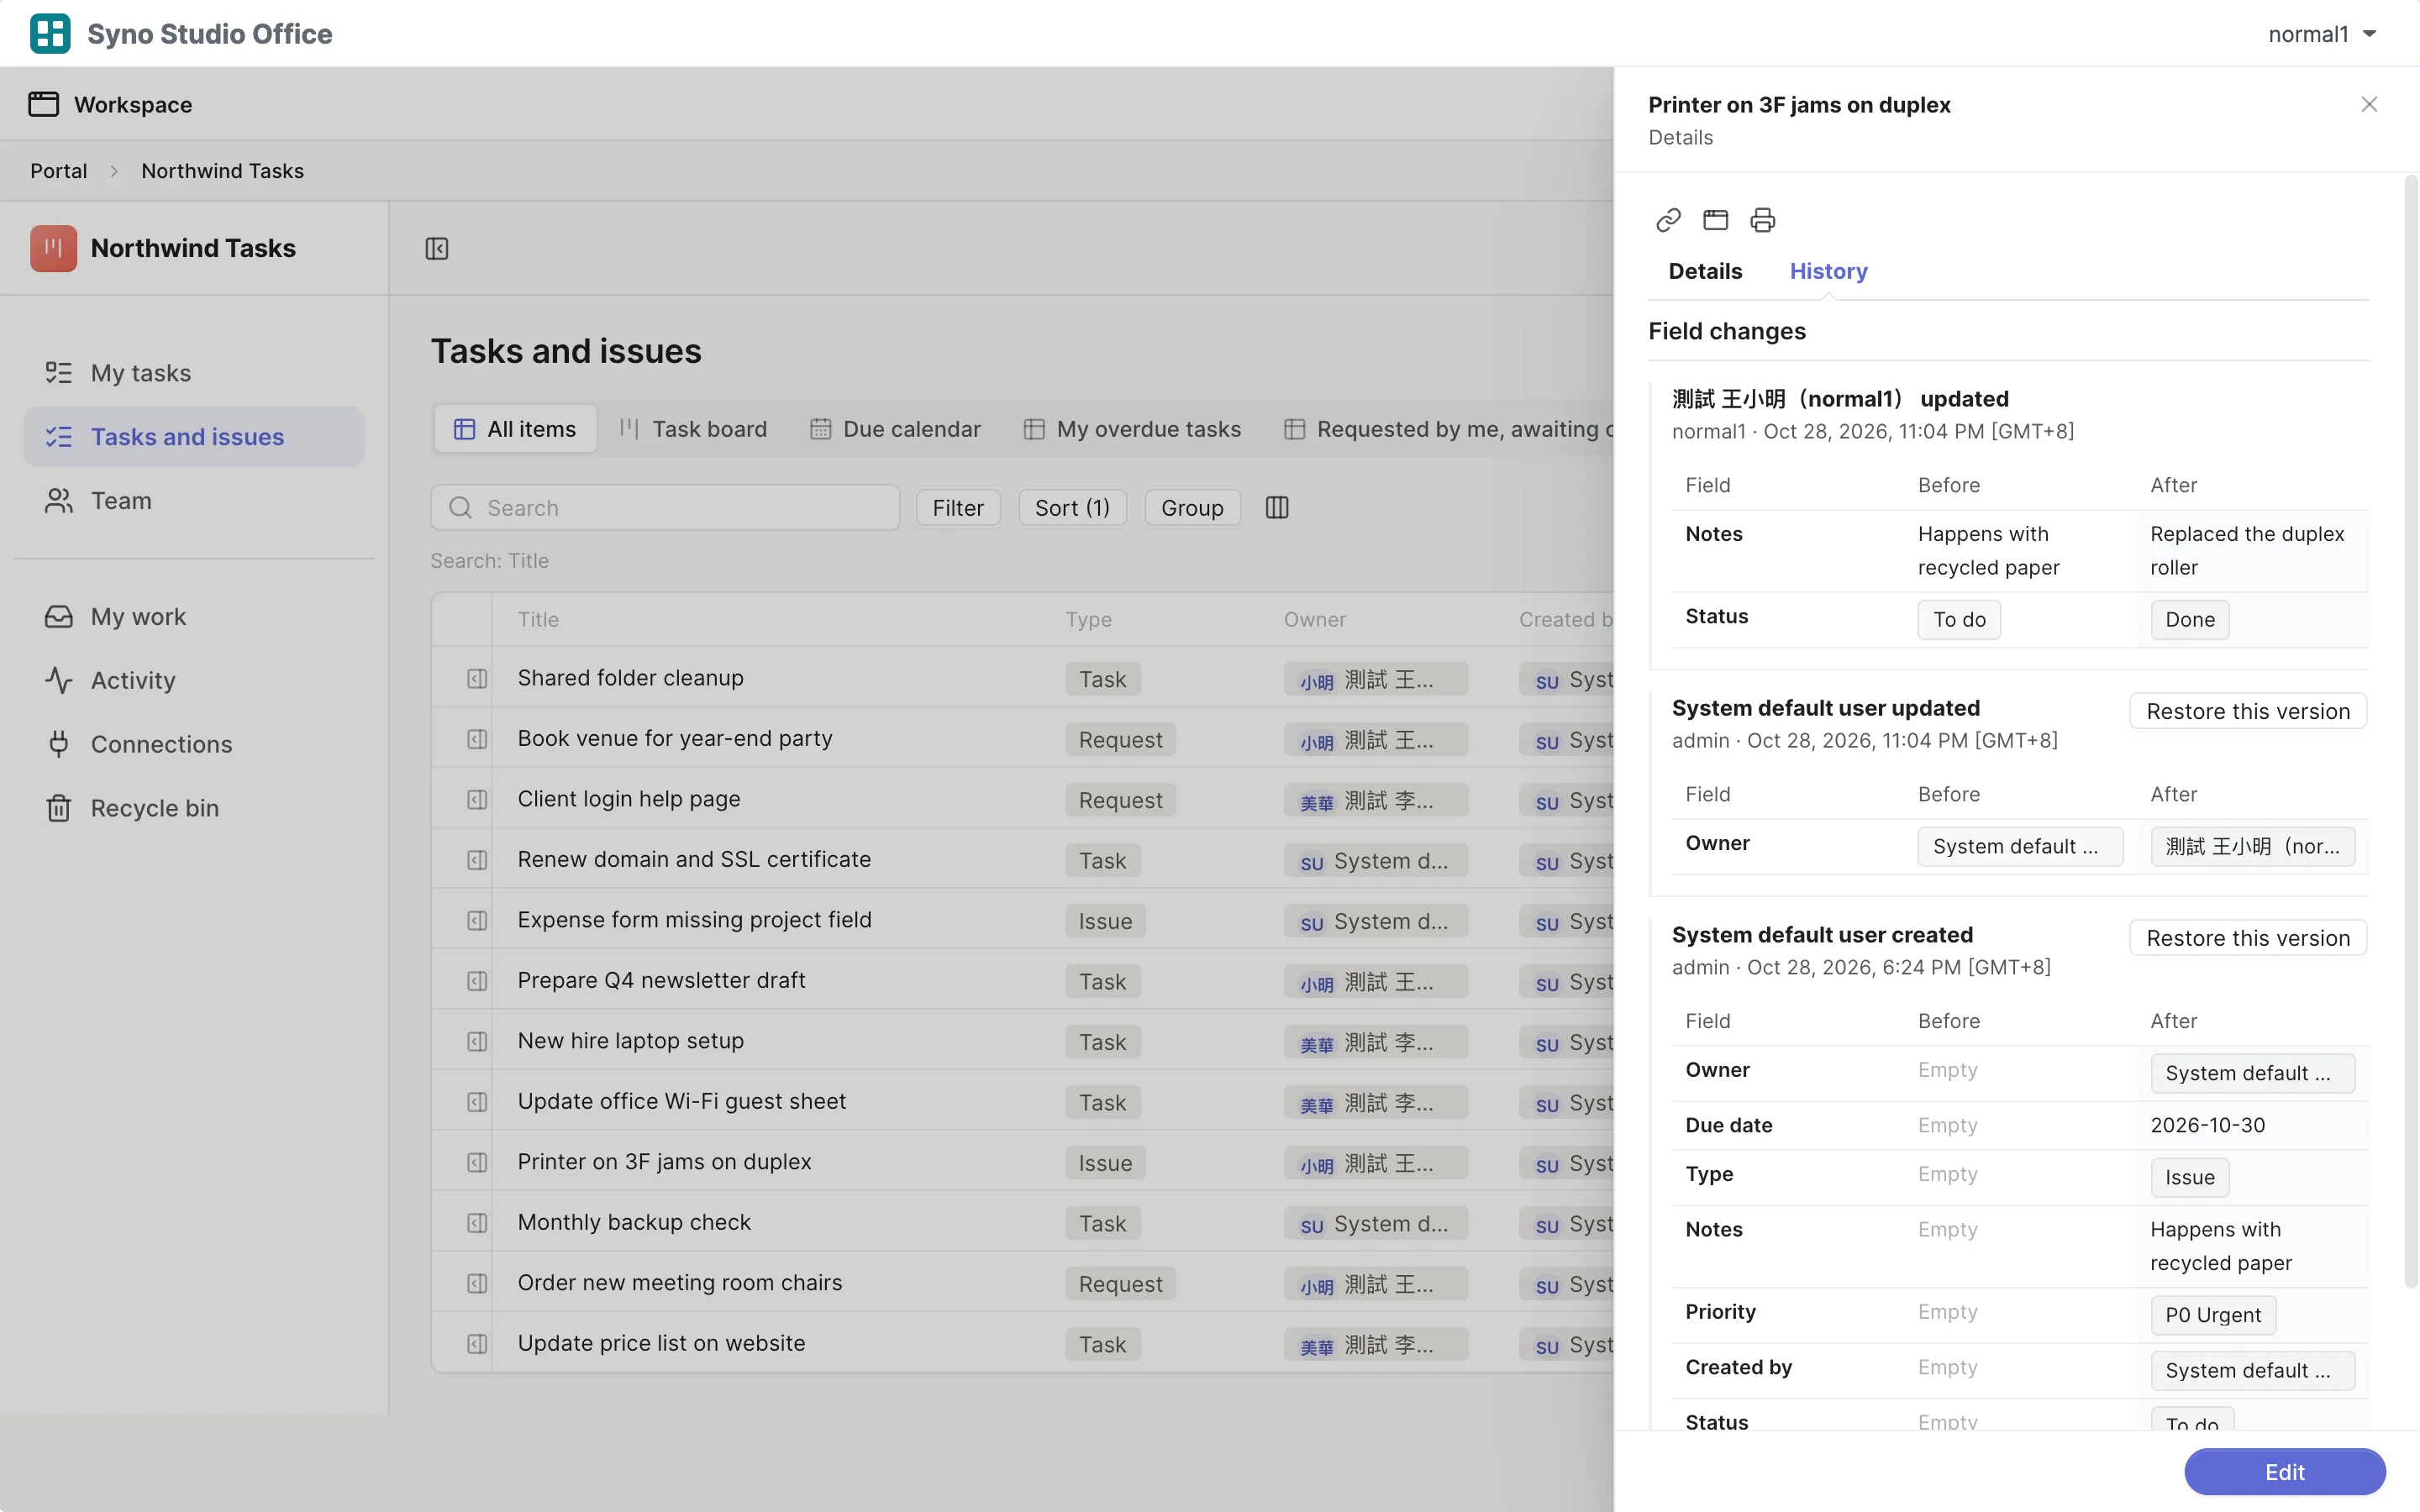The width and height of the screenshot is (2420, 1512).
Task: Click the Workspace icon in top bar
Action: coord(43,104)
